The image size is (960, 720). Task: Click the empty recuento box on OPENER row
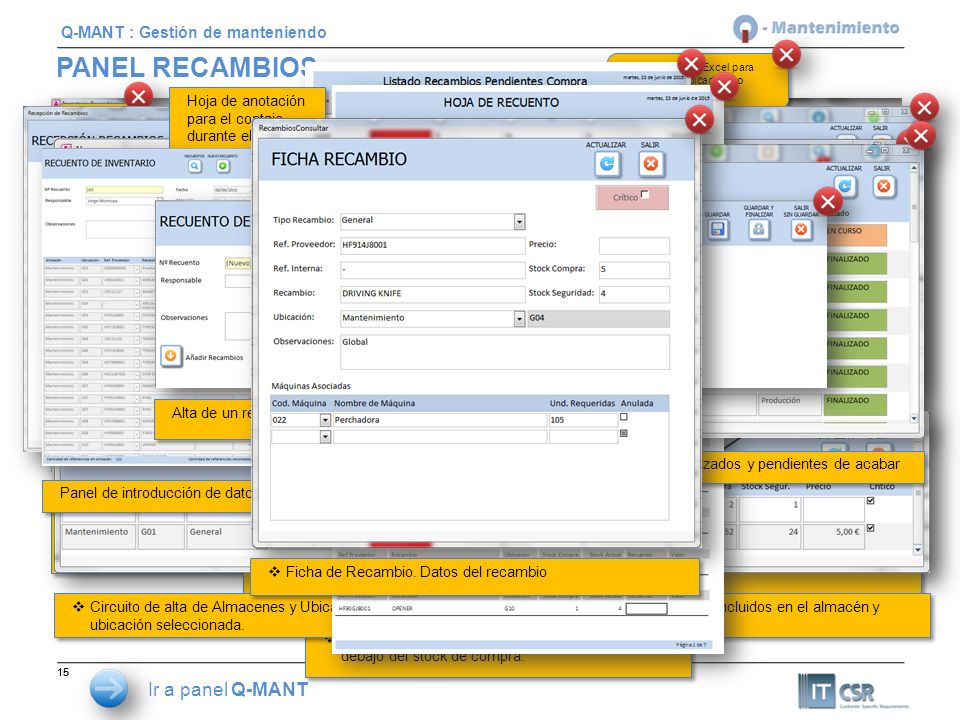click(x=647, y=609)
